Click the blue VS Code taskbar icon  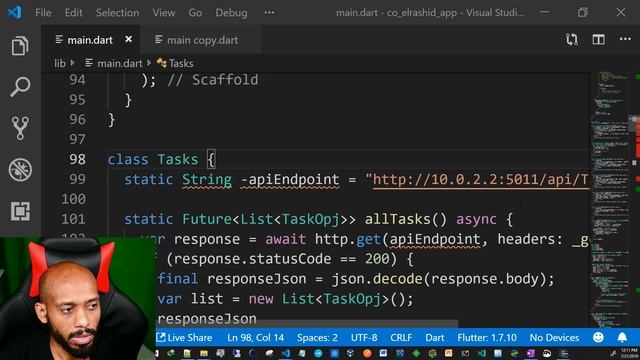(285, 353)
